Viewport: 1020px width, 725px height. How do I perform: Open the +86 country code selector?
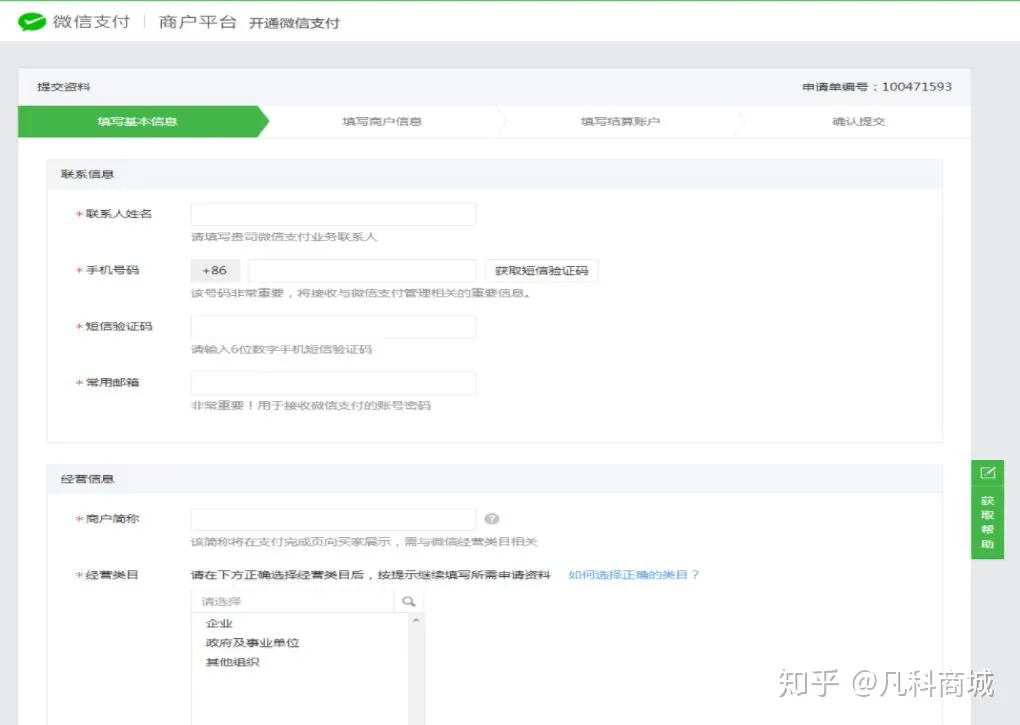coord(213,270)
